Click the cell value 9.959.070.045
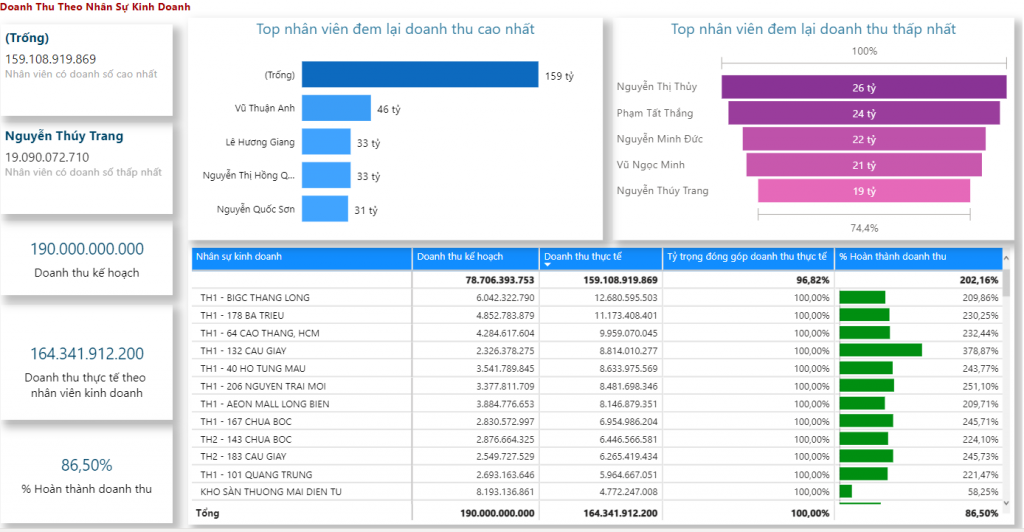Image resolution: width=1024 pixels, height=532 pixels. pyautogui.click(x=628, y=333)
